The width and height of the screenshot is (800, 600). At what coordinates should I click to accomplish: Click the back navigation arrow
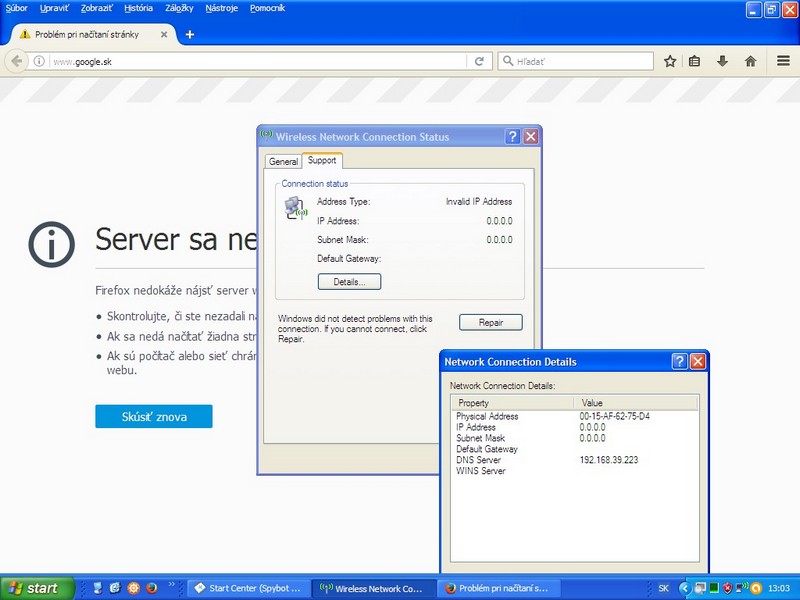[x=16, y=60]
